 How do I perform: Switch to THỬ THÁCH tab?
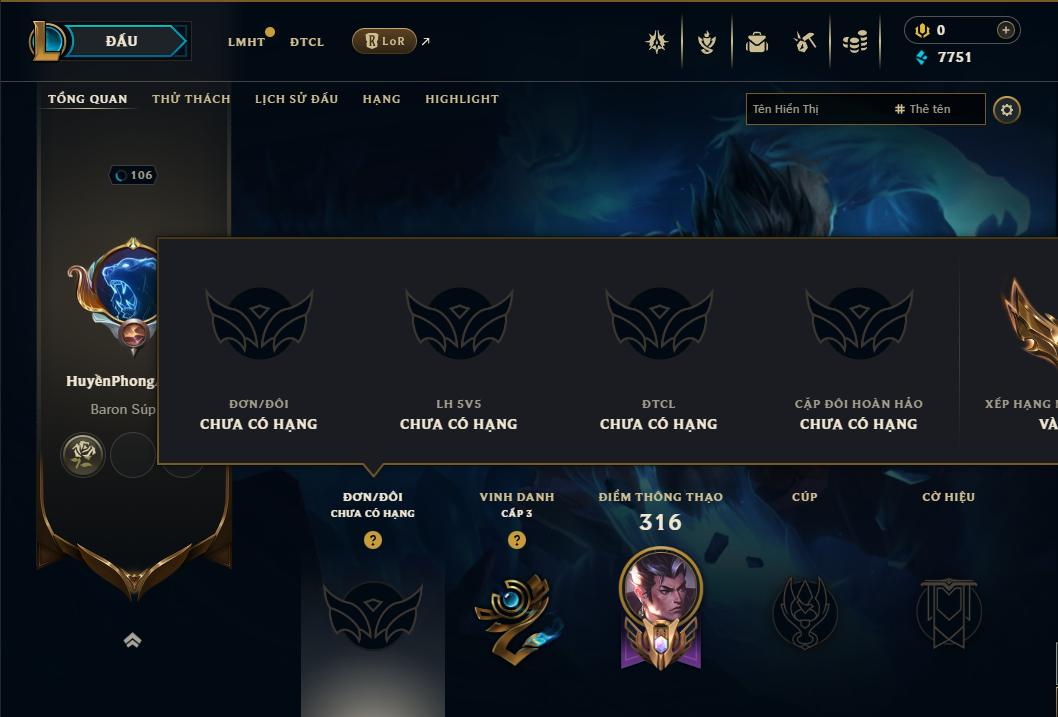[x=191, y=99]
